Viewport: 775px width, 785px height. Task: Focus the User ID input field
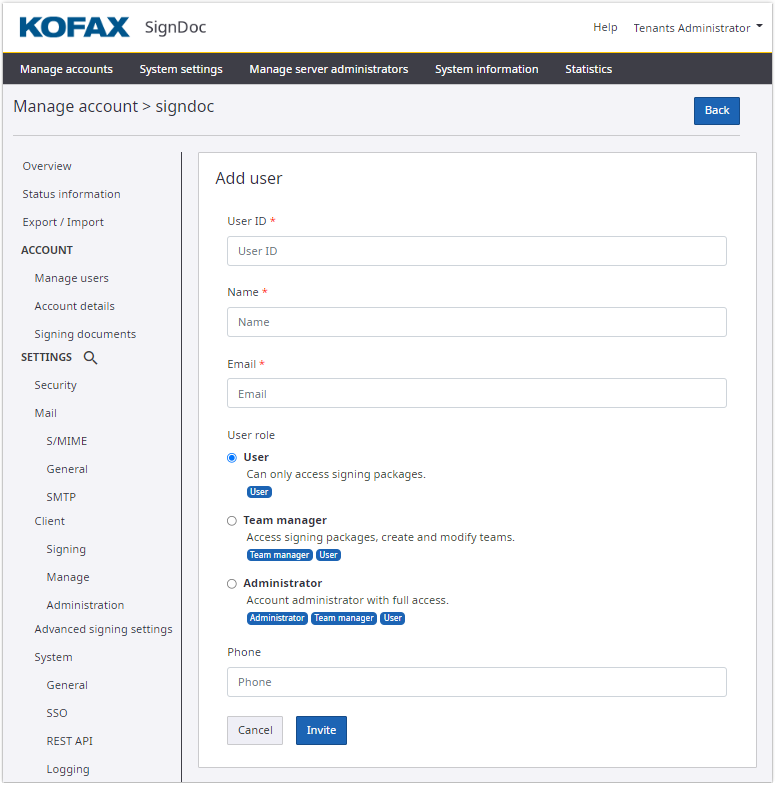click(x=476, y=251)
